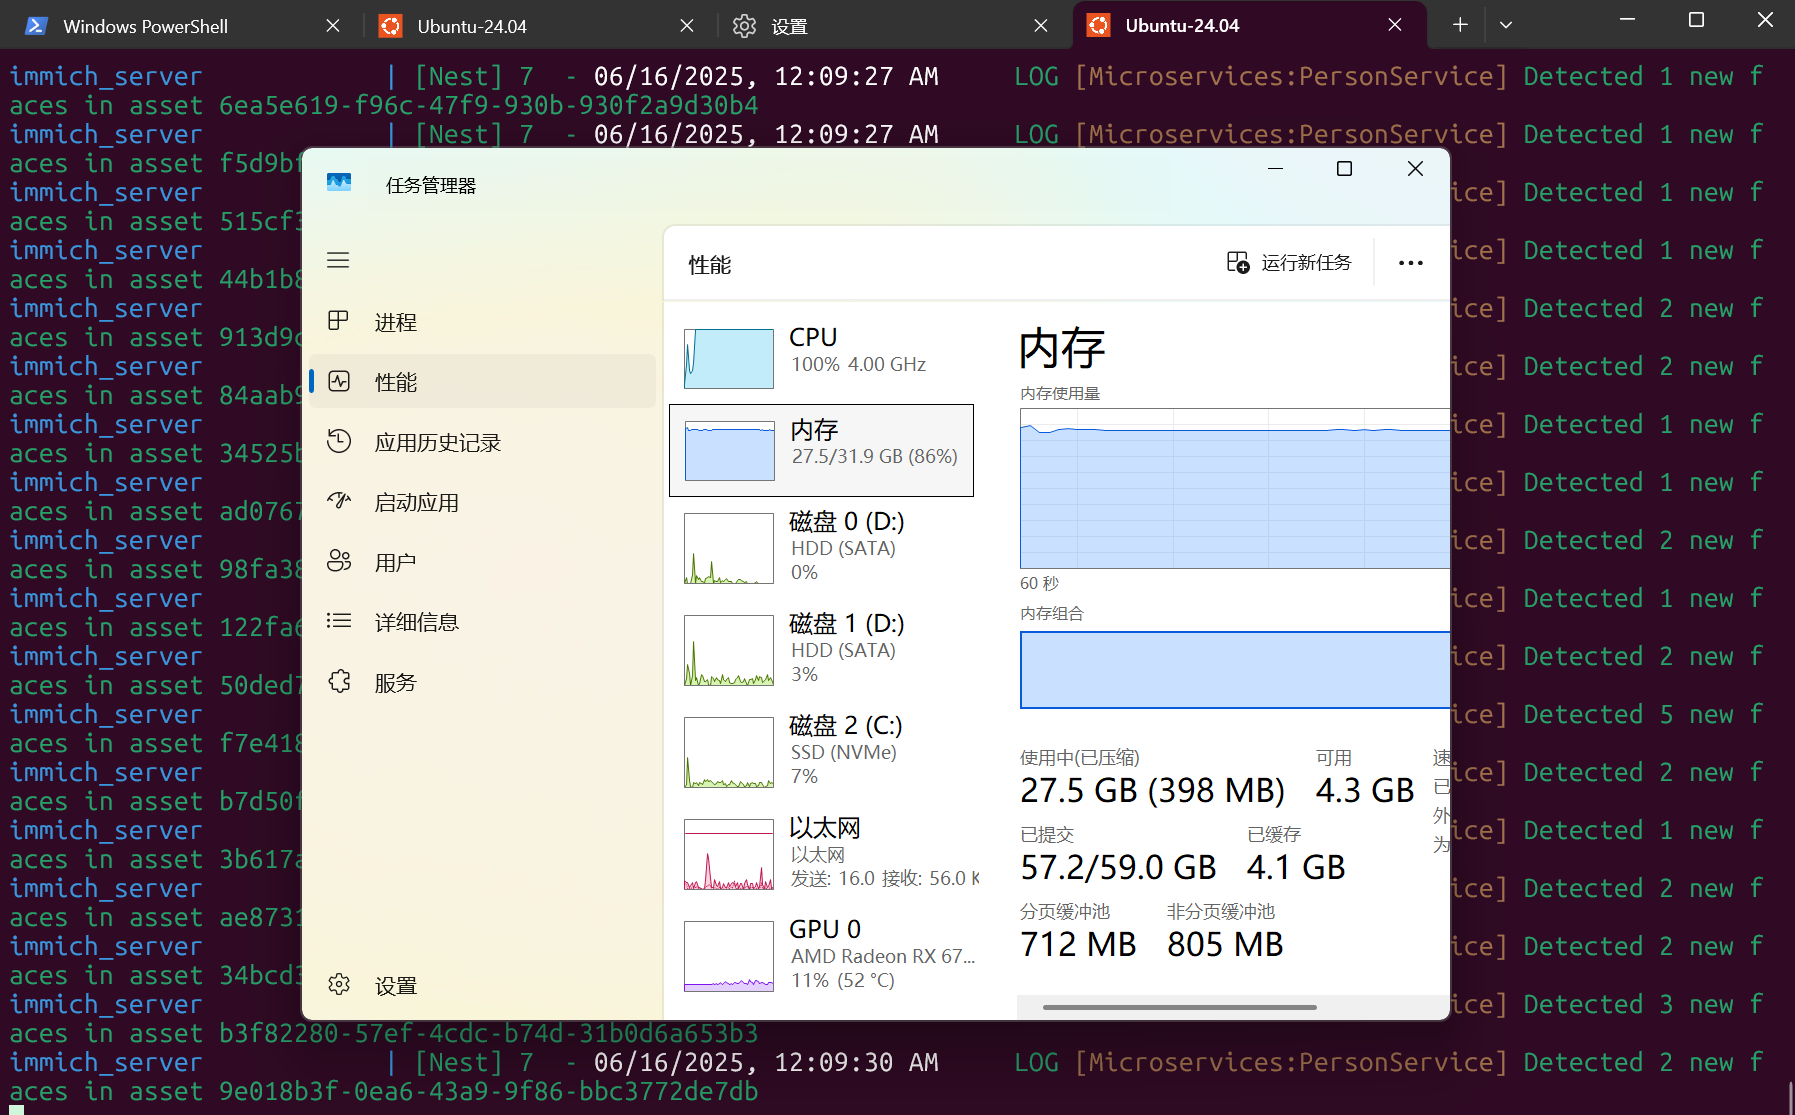Close the Task Manager window
The height and width of the screenshot is (1115, 1795).
pos(1415,169)
